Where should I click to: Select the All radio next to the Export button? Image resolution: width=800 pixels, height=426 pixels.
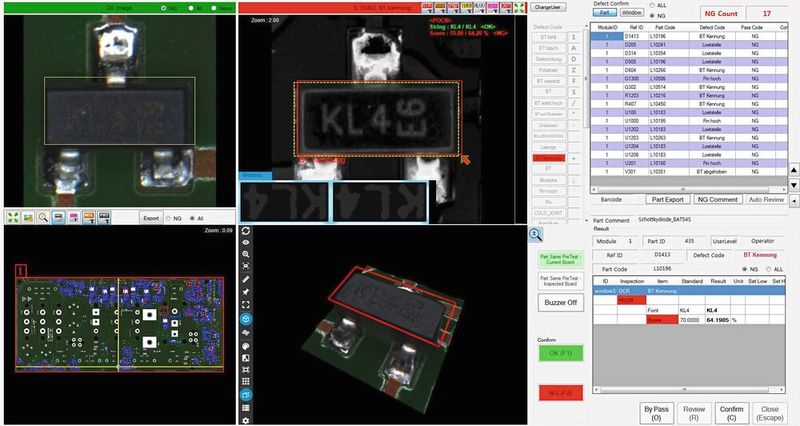(x=192, y=218)
